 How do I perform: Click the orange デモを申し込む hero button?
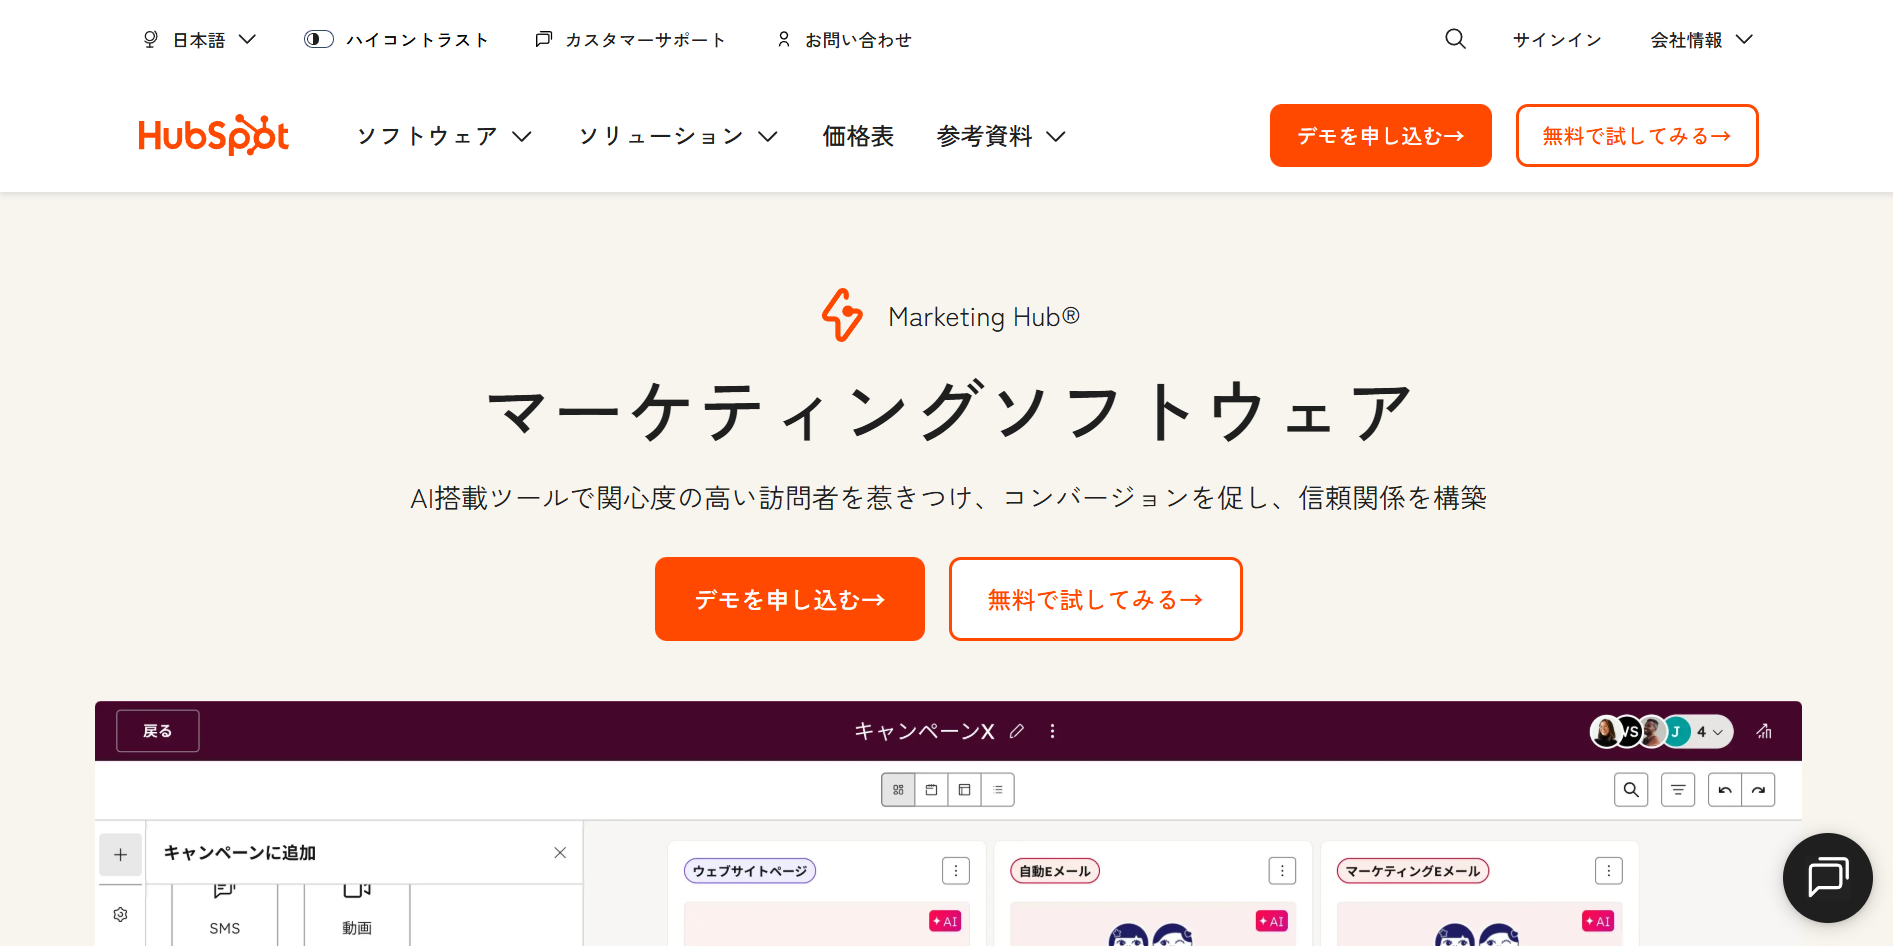789,598
